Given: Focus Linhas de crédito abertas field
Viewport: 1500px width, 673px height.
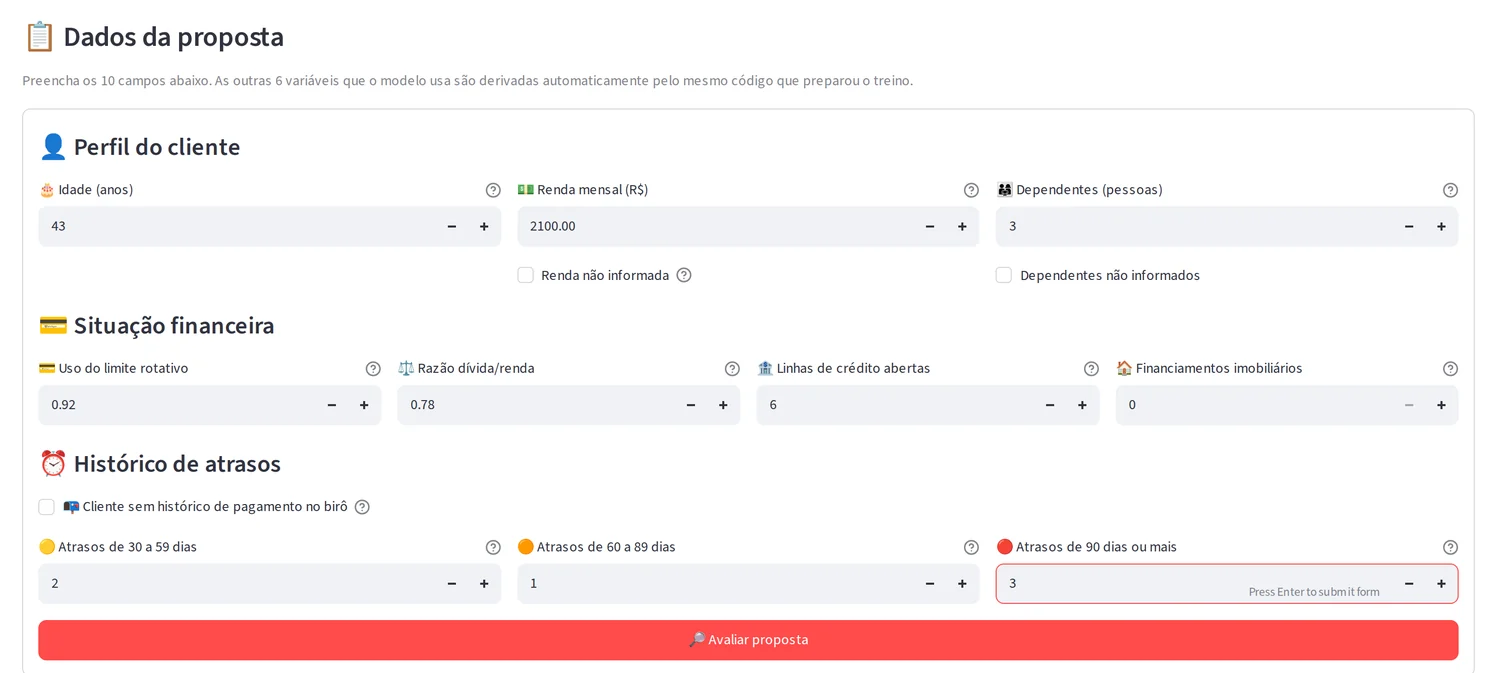Looking at the screenshot, I should [895, 405].
